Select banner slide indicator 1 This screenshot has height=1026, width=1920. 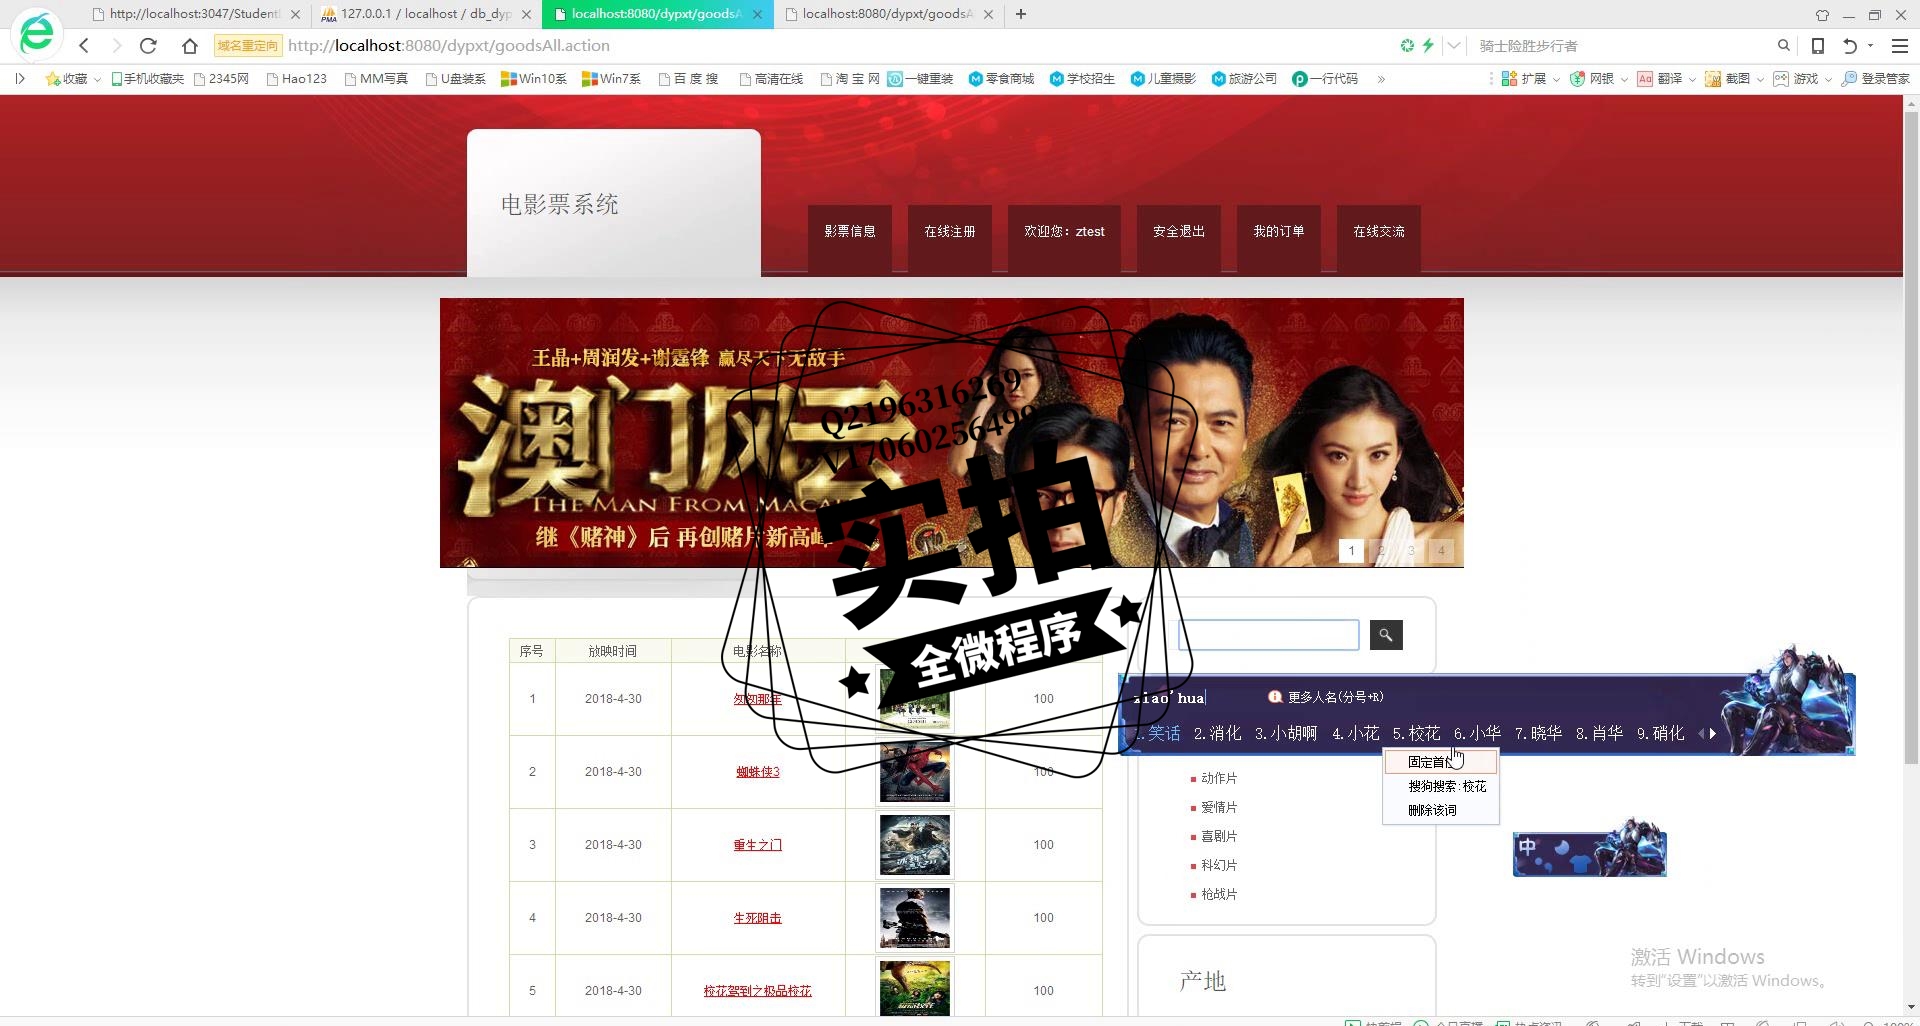(x=1351, y=551)
